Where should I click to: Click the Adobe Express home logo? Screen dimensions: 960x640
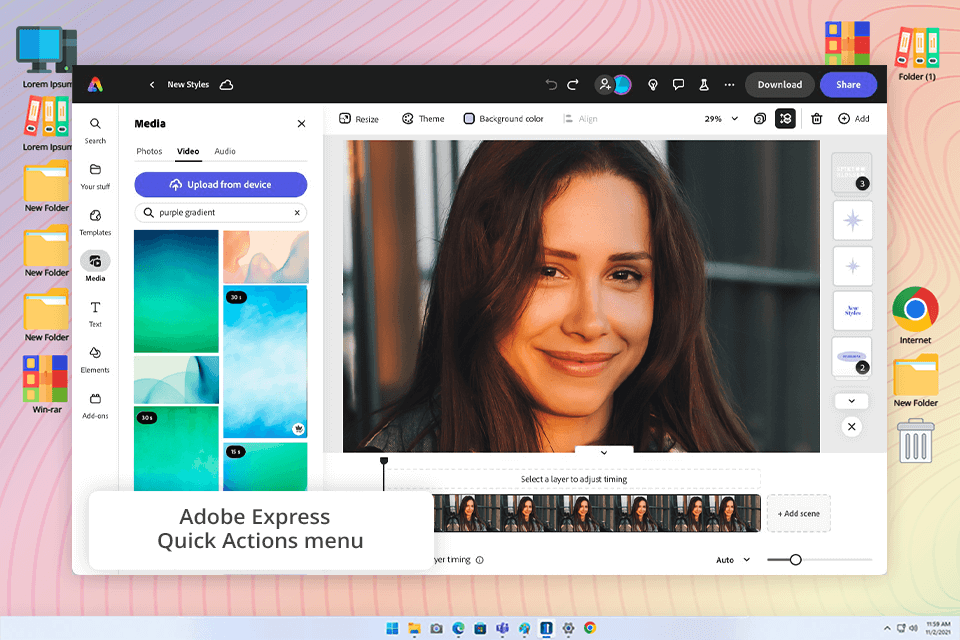pyautogui.click(x=95, y=85)
